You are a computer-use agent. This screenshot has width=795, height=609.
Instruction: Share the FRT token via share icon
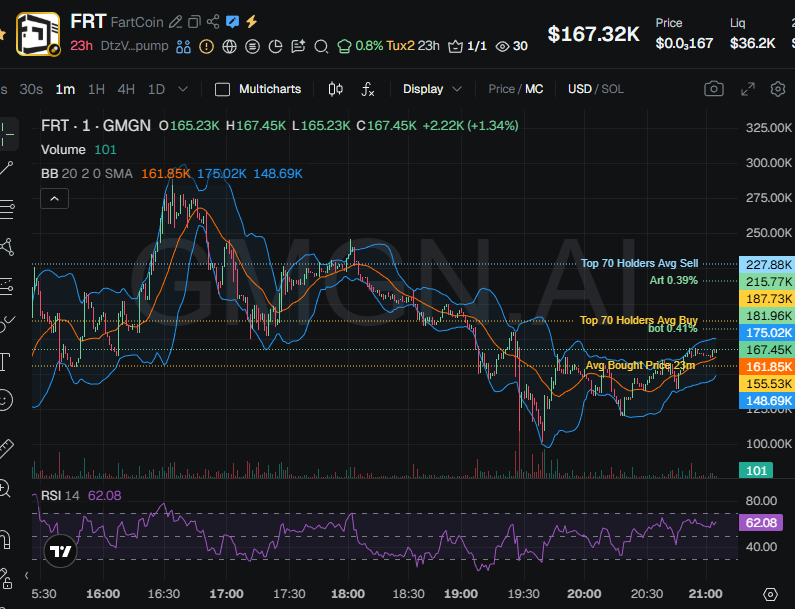coord(213,21)
